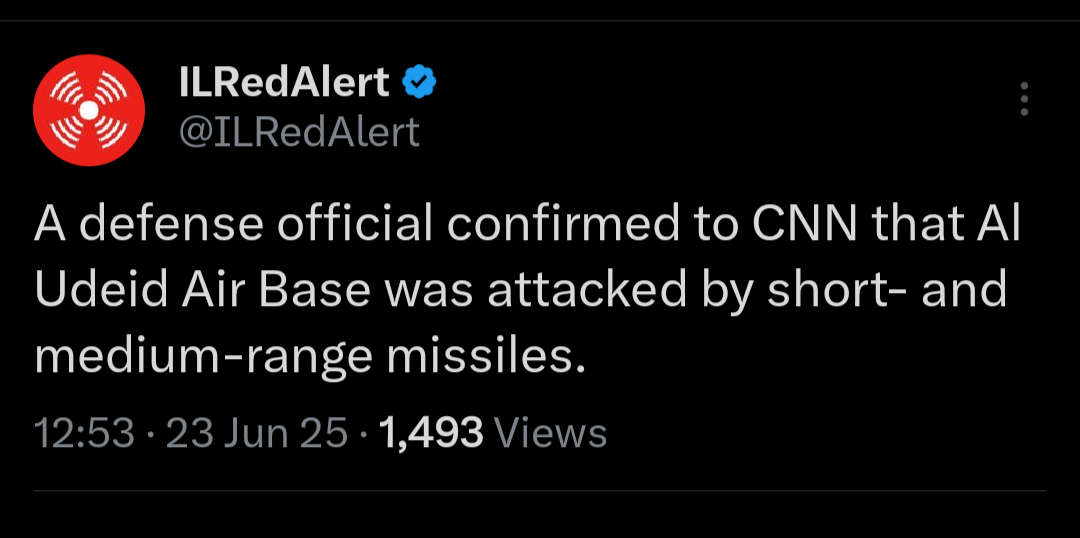This screenshot has width=1080, height=538.
Task: Click the Views label beside the count
Action: 551,433
